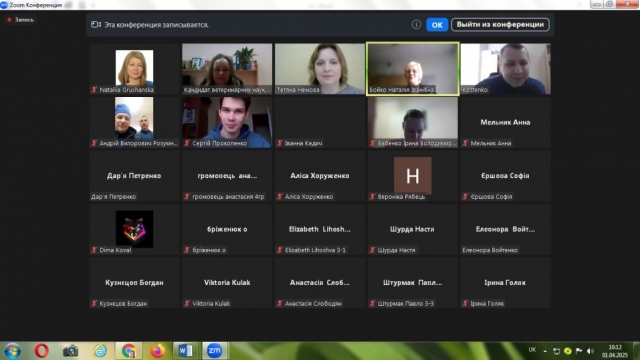Image resolution: width=640 pixels, height=360 pixels.
Task: Select Natalia Grushanska video tile
Action: pyautogui.click(x=134, y=69)
